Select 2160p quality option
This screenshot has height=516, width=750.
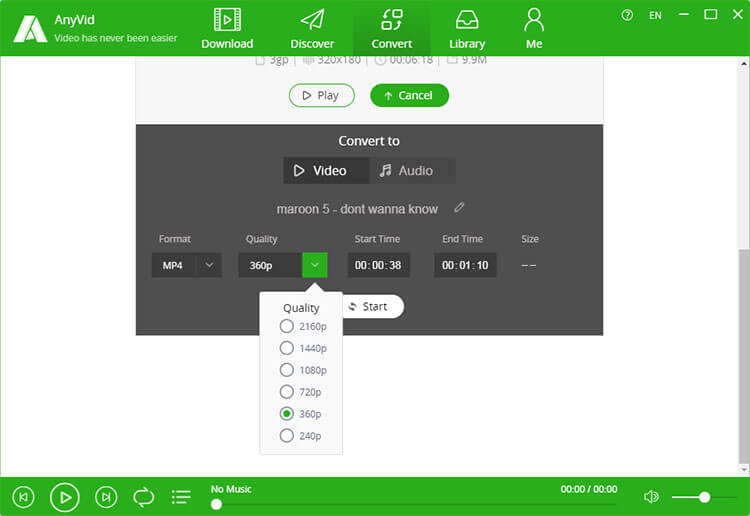click(303, 326)
